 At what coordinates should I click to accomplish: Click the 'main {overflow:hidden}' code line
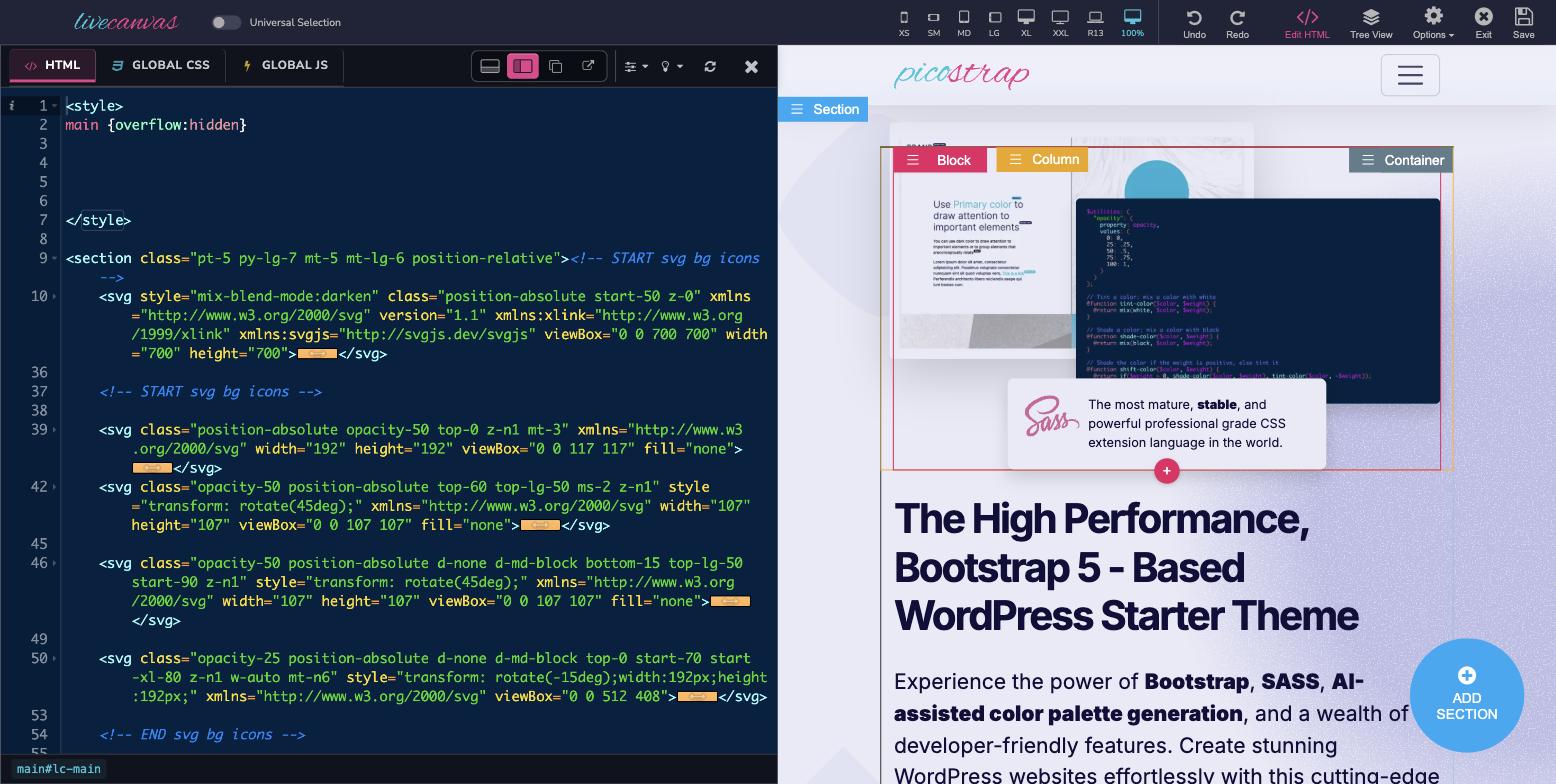click(x=156, y=125)
